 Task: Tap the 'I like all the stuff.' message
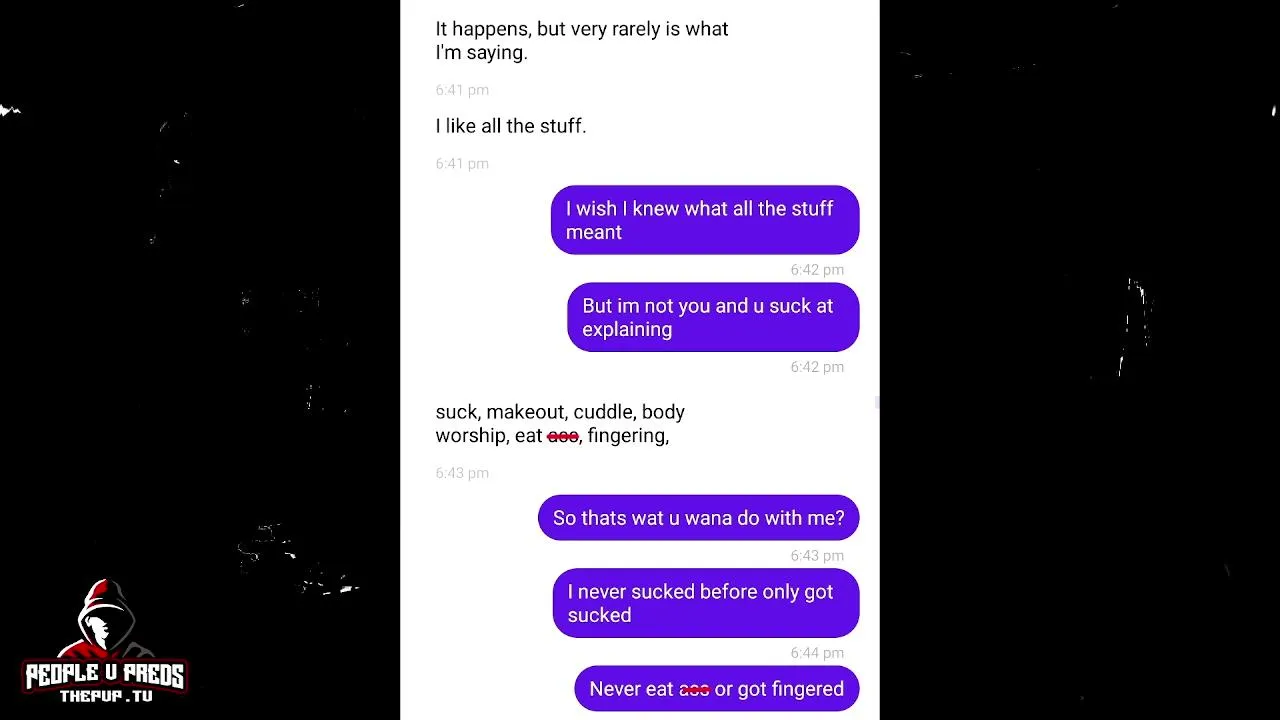pos(511,126)
